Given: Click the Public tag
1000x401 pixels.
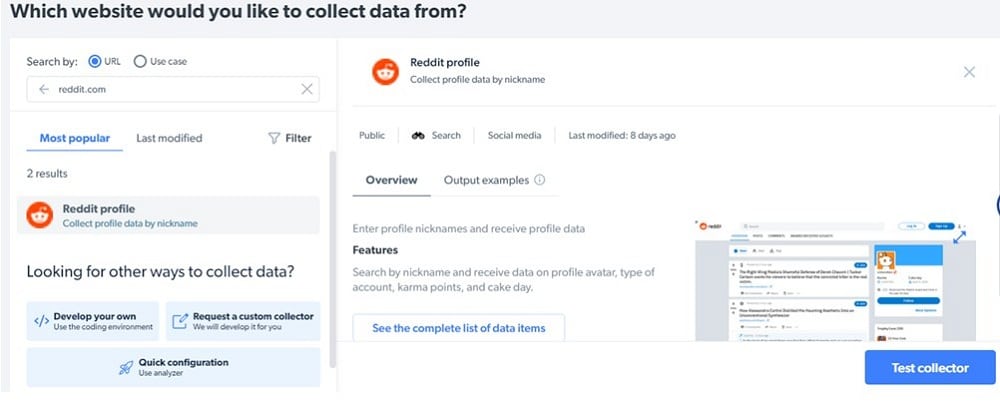Looking at the screenshot, I should 372,136.
